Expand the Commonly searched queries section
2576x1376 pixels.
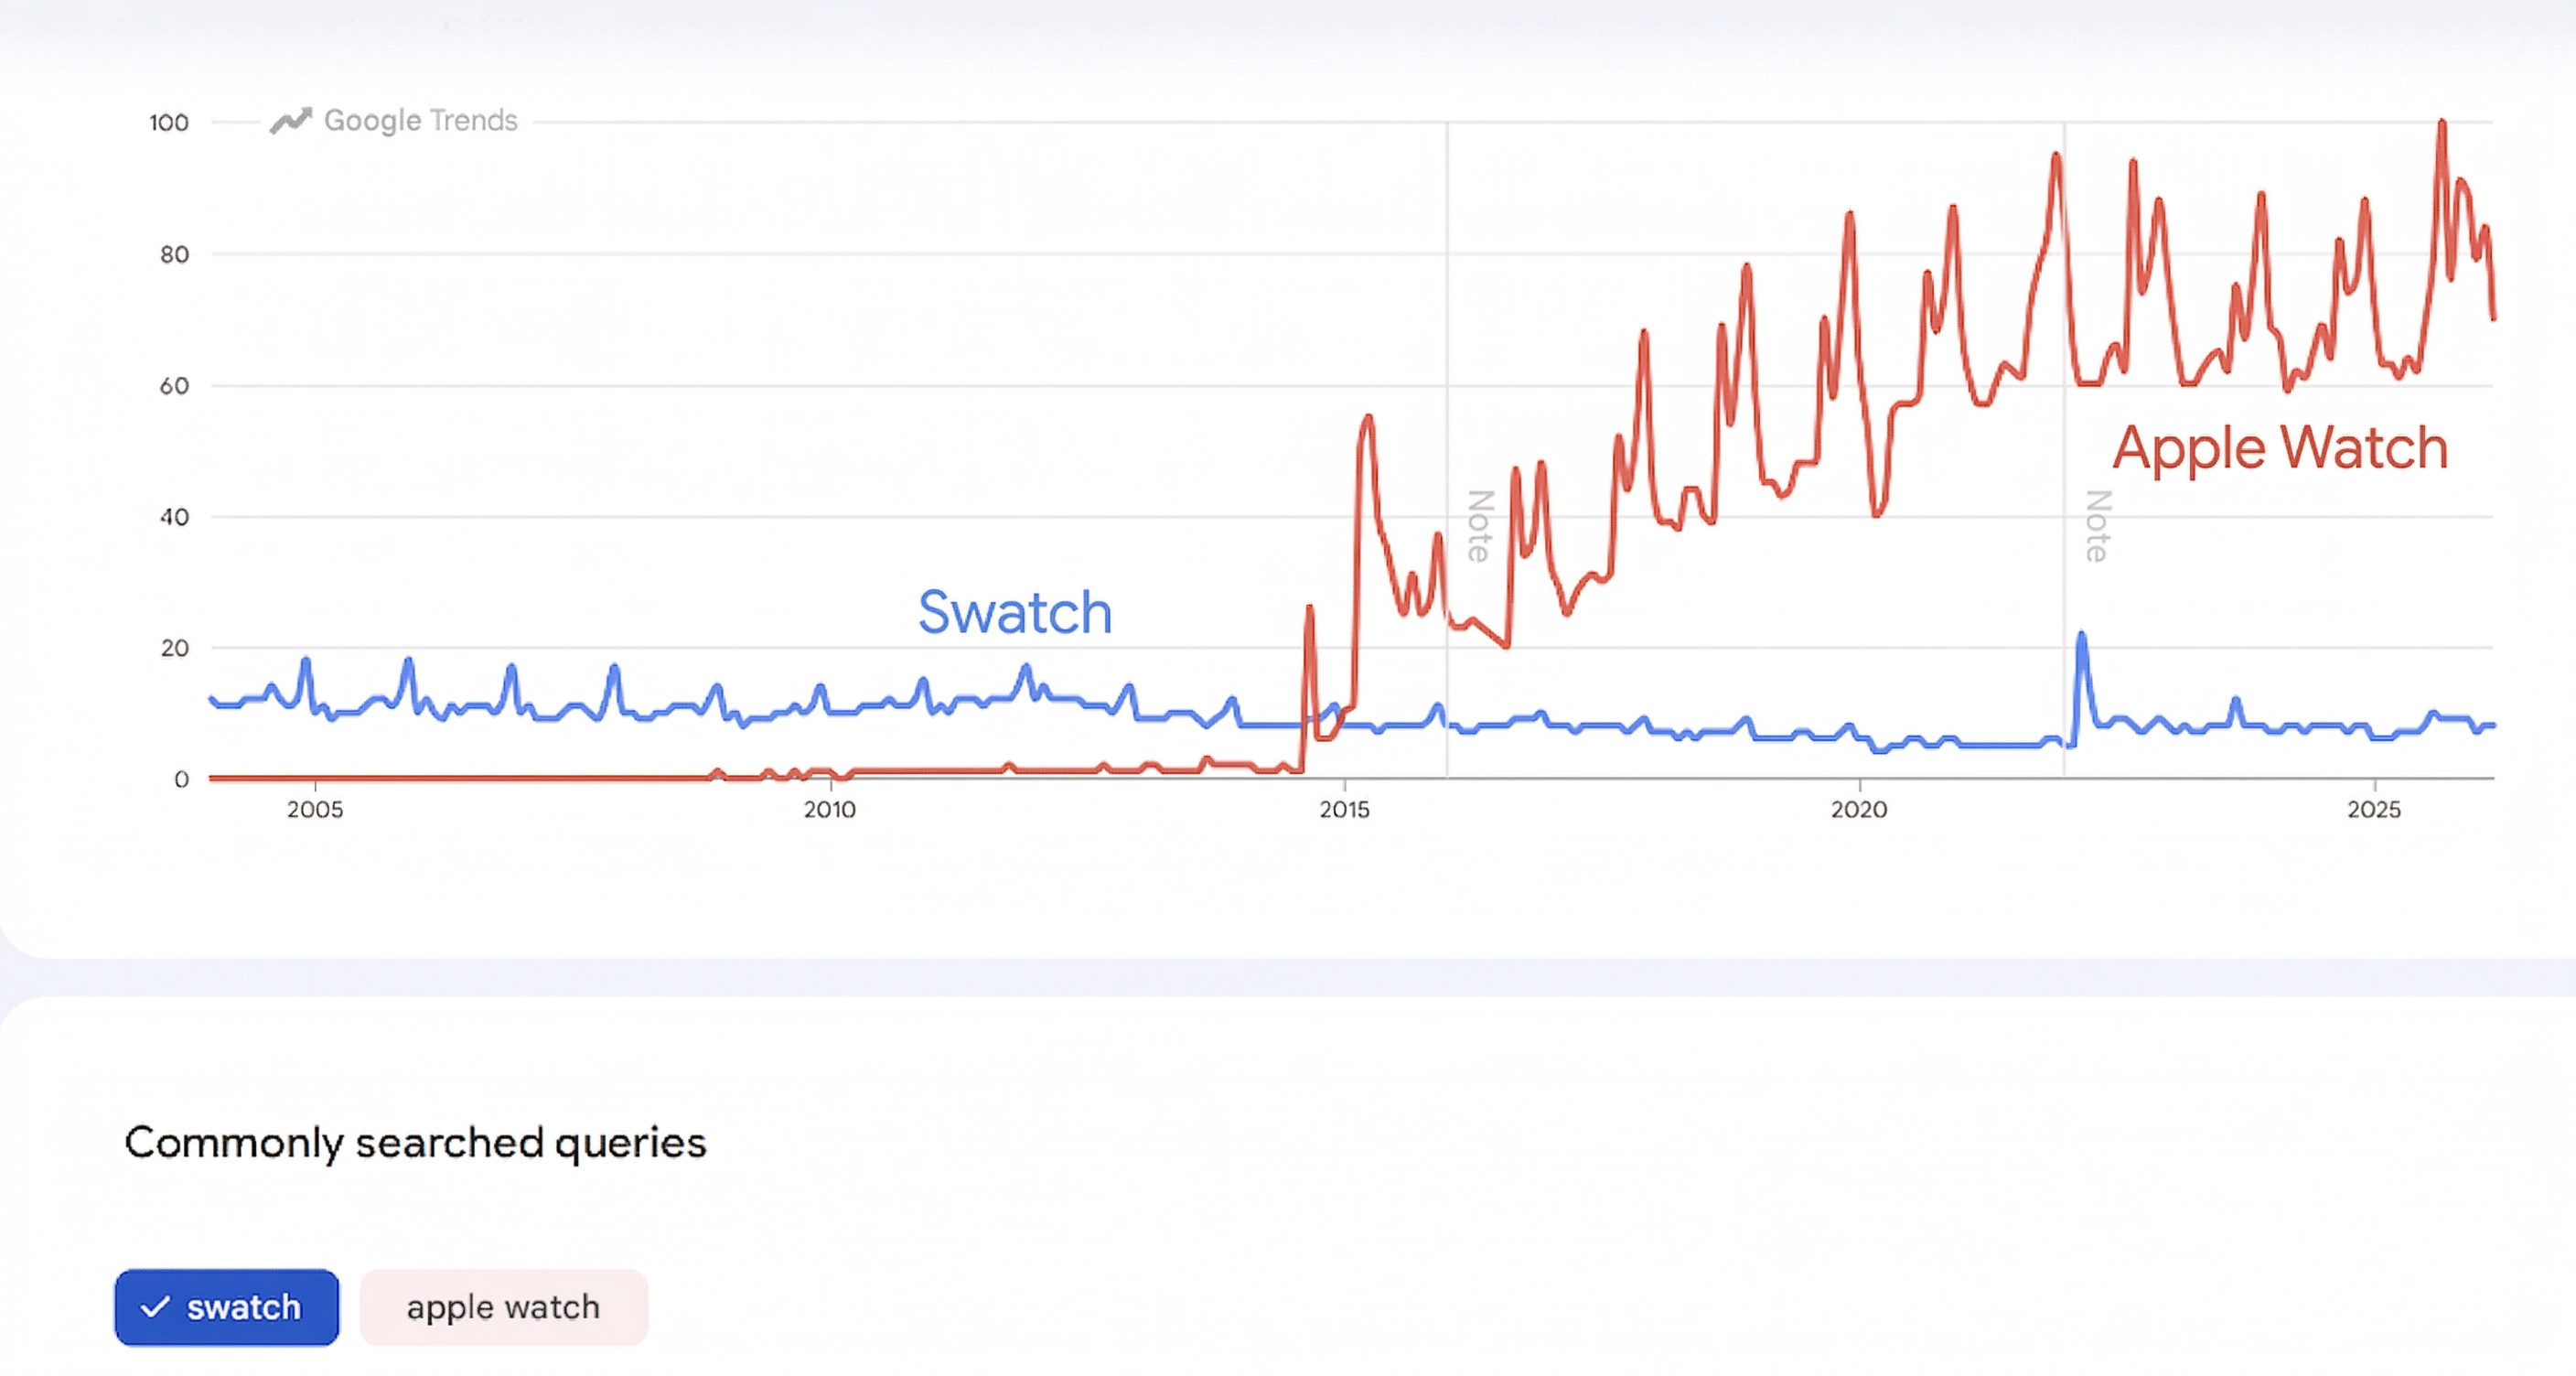click(416, 1141)
